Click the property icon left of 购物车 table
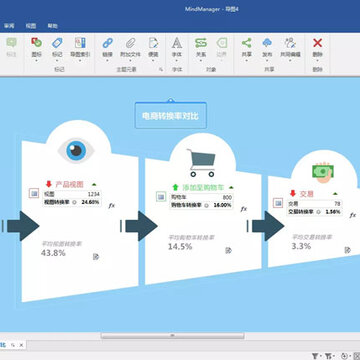This screenshot has height=360, width=360. 161,197
